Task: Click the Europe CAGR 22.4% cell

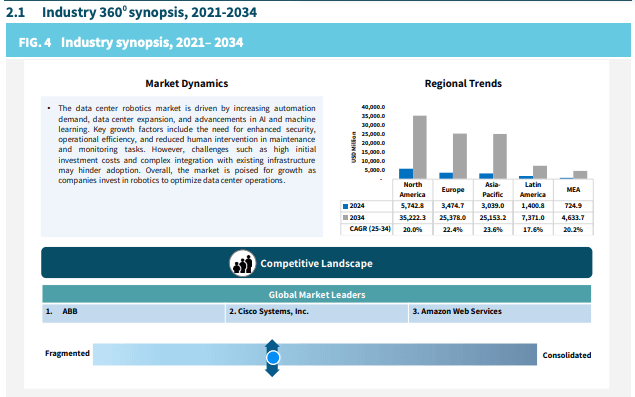Action: click(453, 229)
